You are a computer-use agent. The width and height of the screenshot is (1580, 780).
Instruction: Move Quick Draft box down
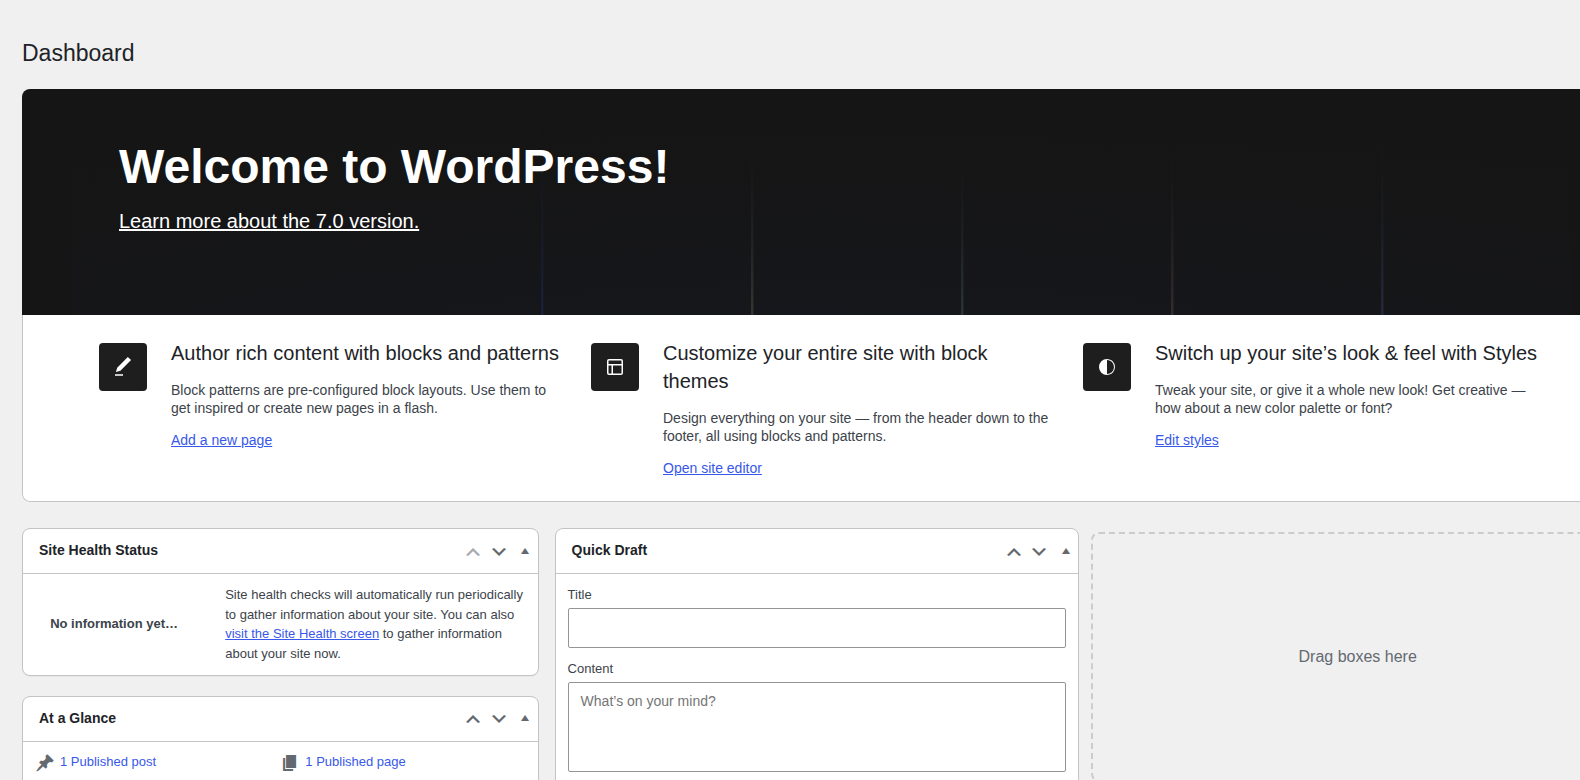pyautogui.click(x=1039, y=551)
